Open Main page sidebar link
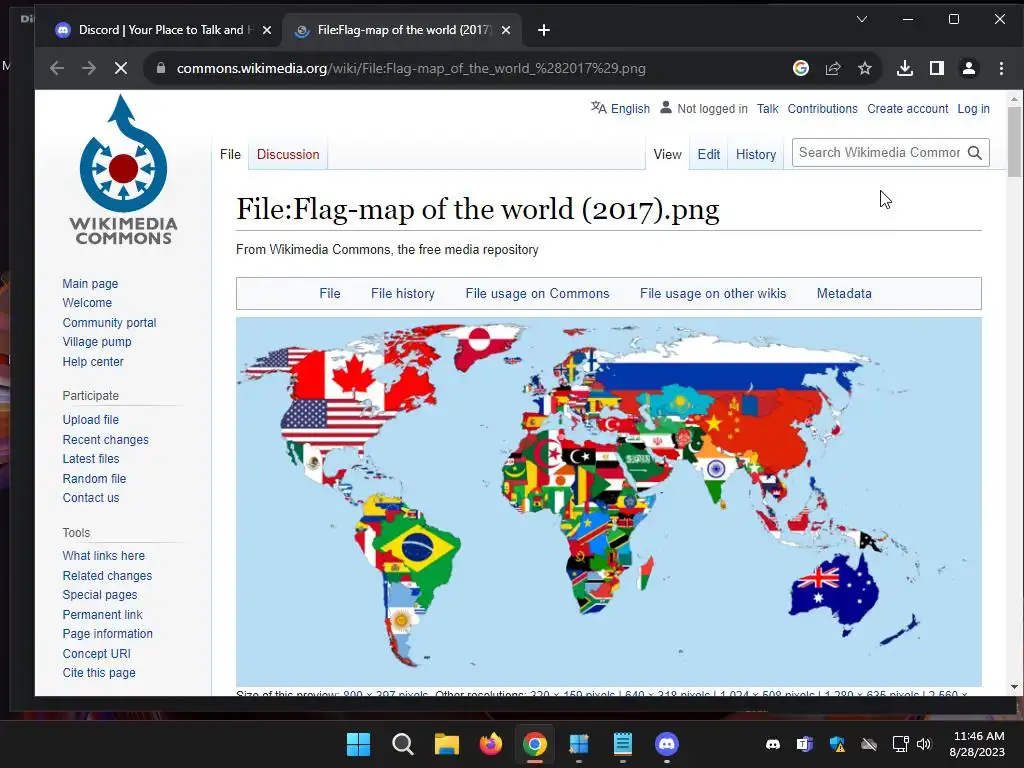The height and width of the screenshot is (768, 1024). (x=90, y=283)
